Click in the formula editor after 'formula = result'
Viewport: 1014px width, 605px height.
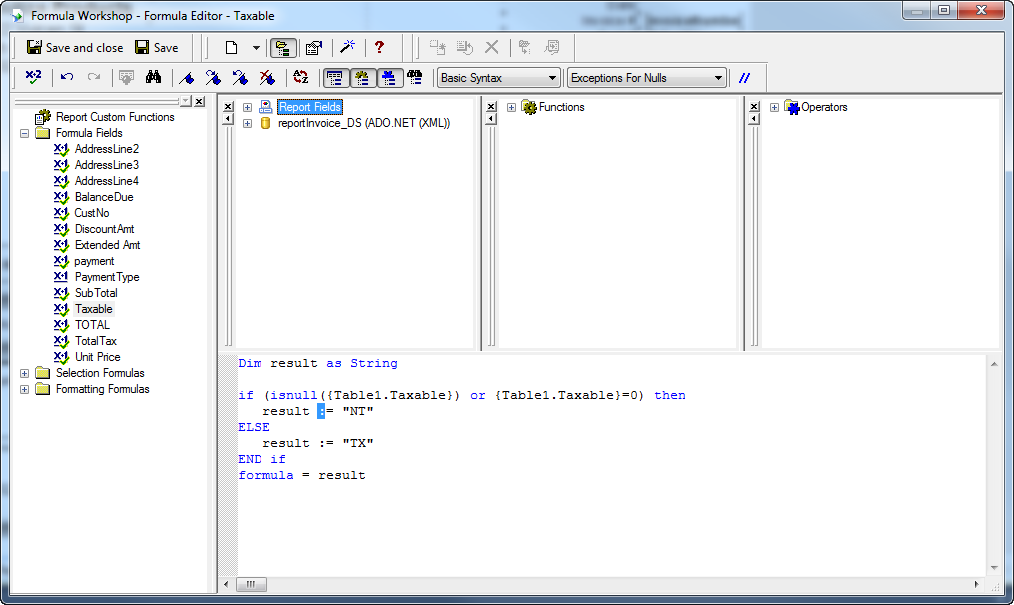[x=367, y=476]
